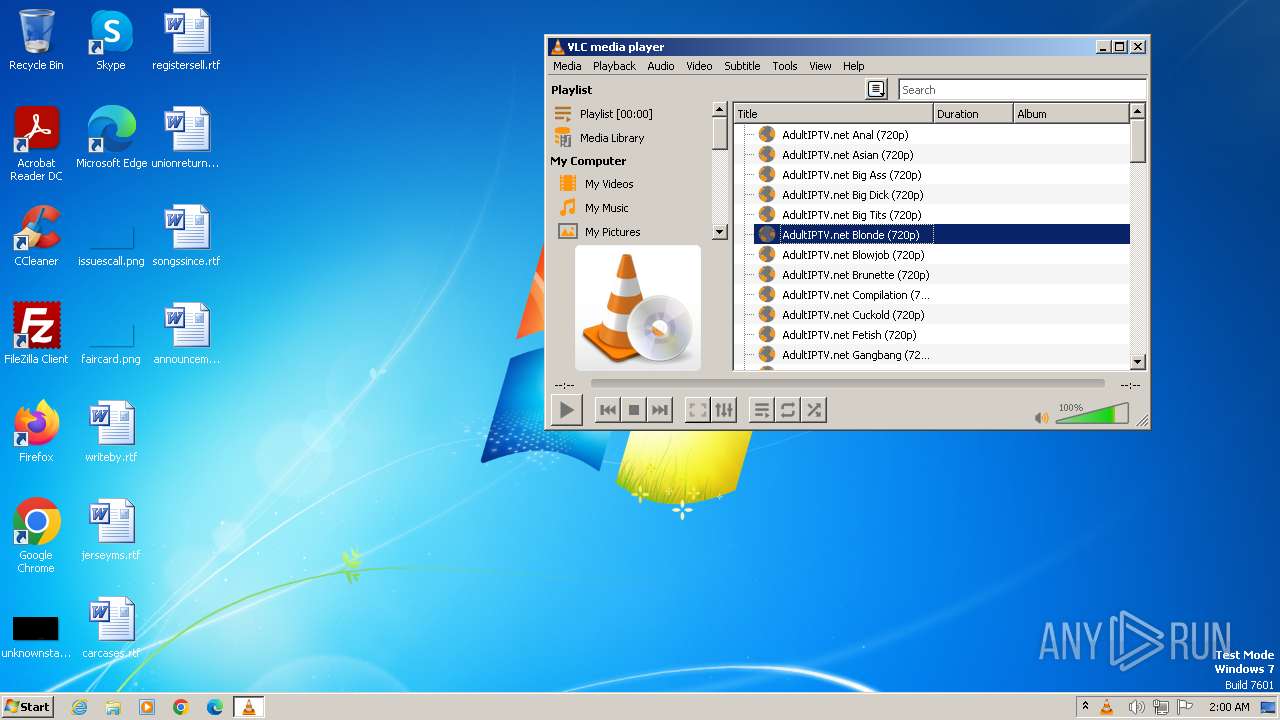Click playlist scrollbar up arrow
The height and width of the screenshot is (720, 1280).
pyautogui.click(x=1137, y=112)
